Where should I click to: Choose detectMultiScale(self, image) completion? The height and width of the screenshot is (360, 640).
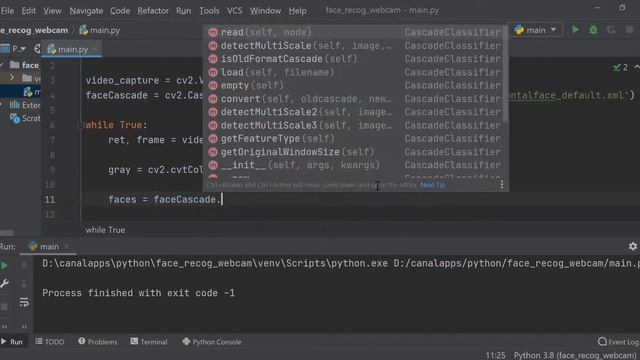pos(354,46)
